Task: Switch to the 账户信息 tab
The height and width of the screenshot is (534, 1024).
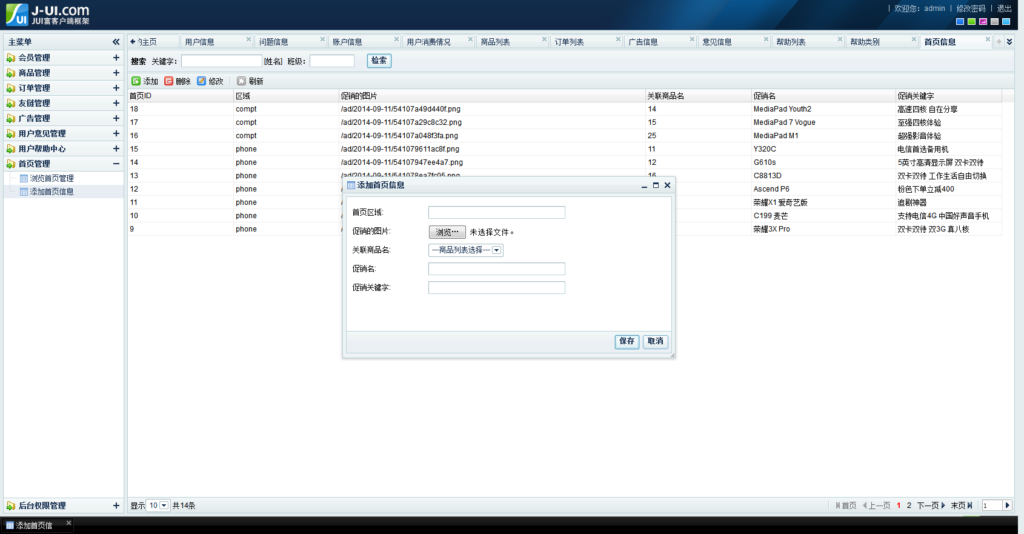Action: coord(347,42)
